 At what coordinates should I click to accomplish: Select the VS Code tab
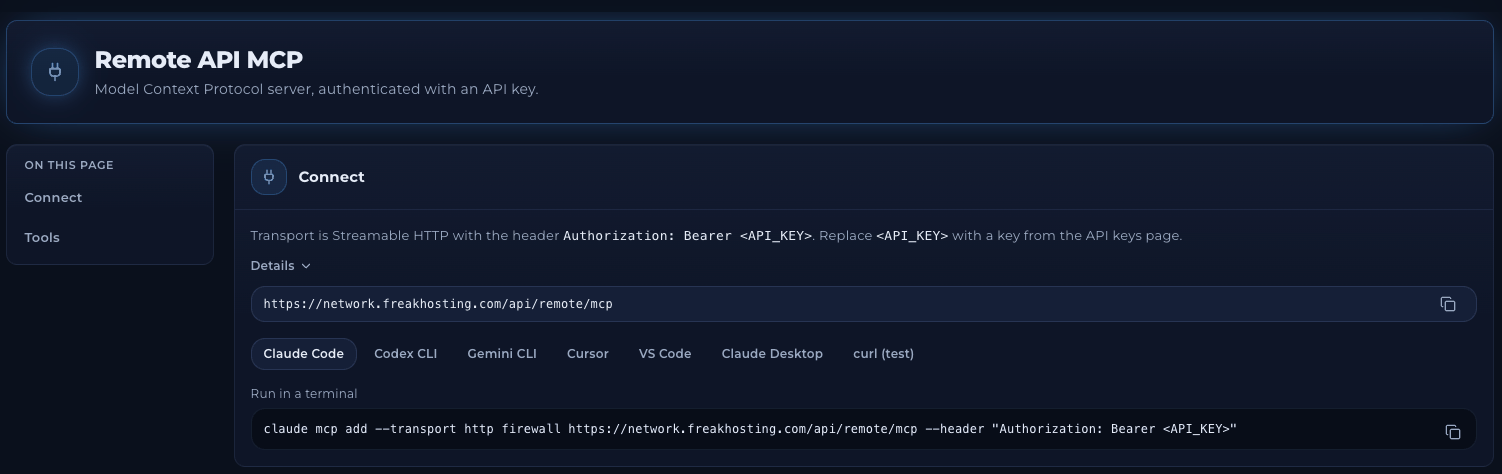tap(665, 354)
